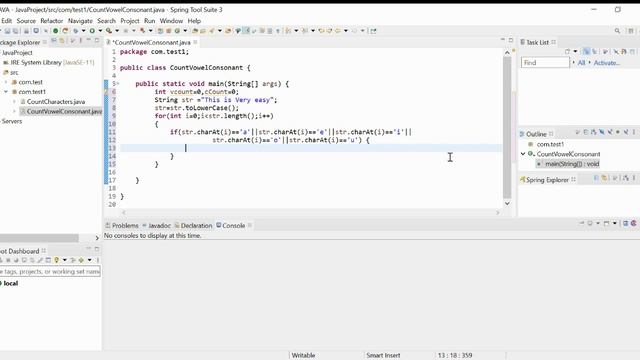The image size is (640, 360).
Task: Open the External Tools dropdown arrow
Action: point(117,31)
